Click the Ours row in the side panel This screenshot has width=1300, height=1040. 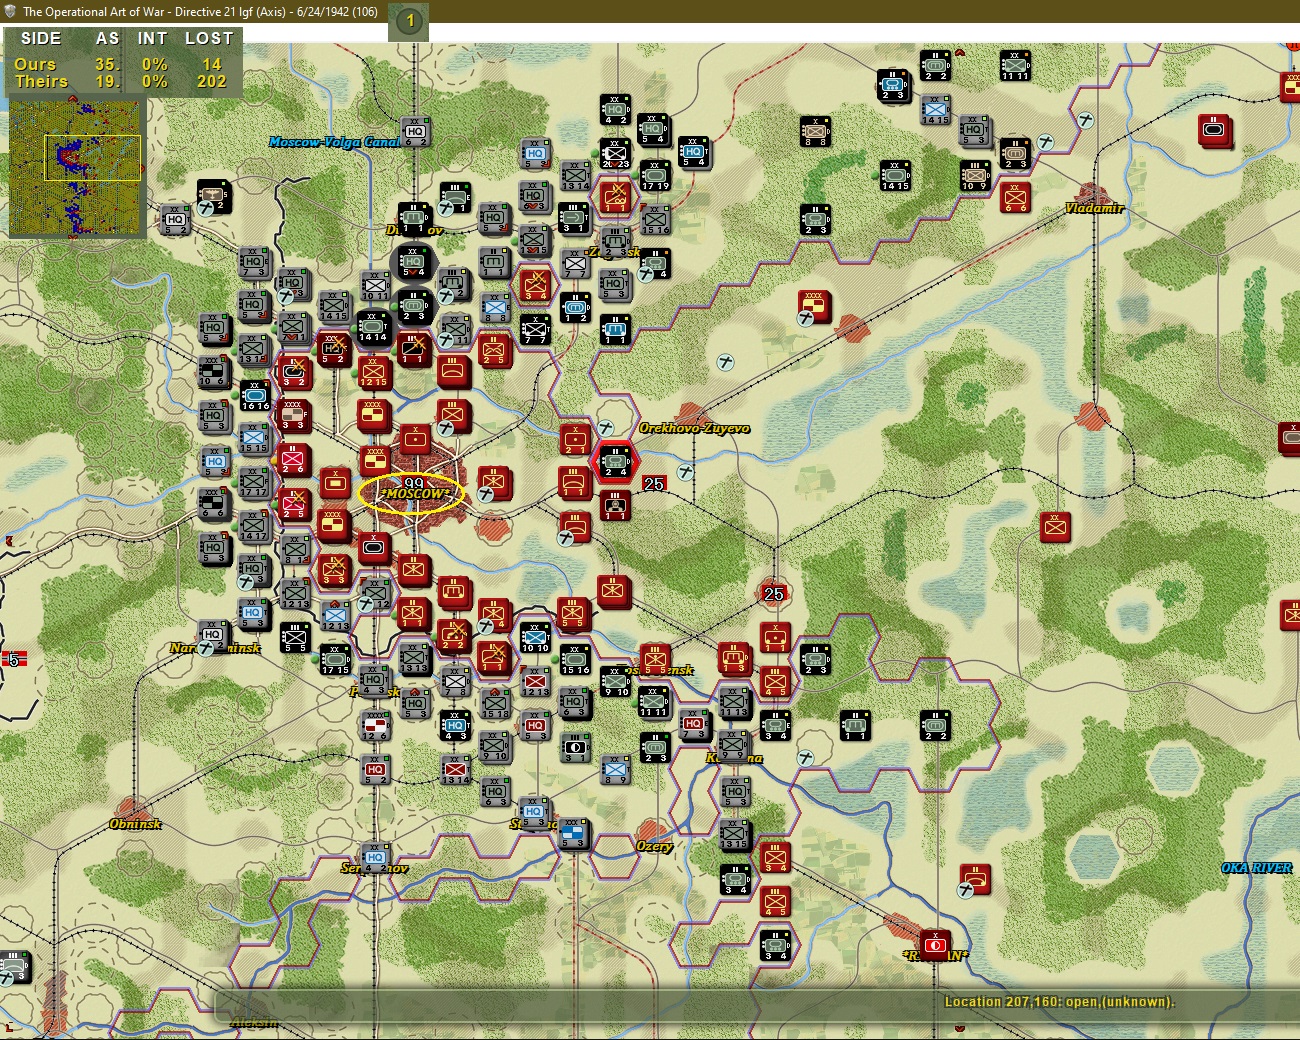point(122,64)
